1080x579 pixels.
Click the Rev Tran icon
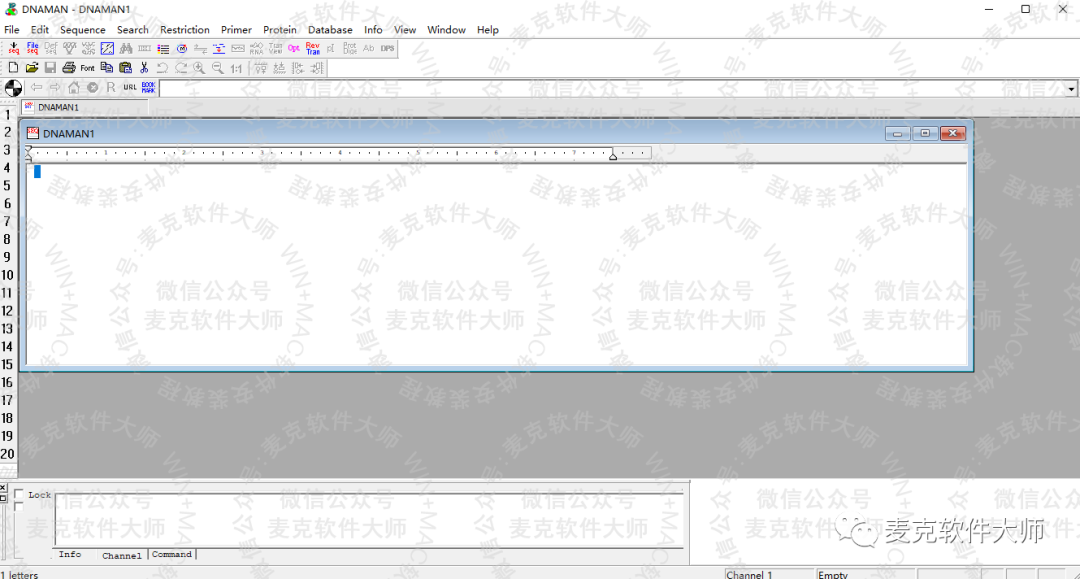pyautogui.click(x=313, y=48)
